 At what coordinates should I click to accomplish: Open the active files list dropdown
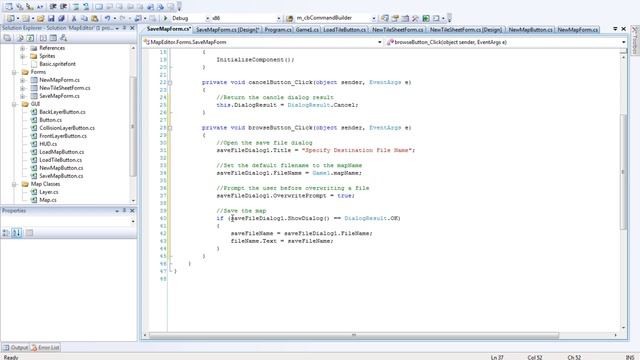(x=615, y=29)
